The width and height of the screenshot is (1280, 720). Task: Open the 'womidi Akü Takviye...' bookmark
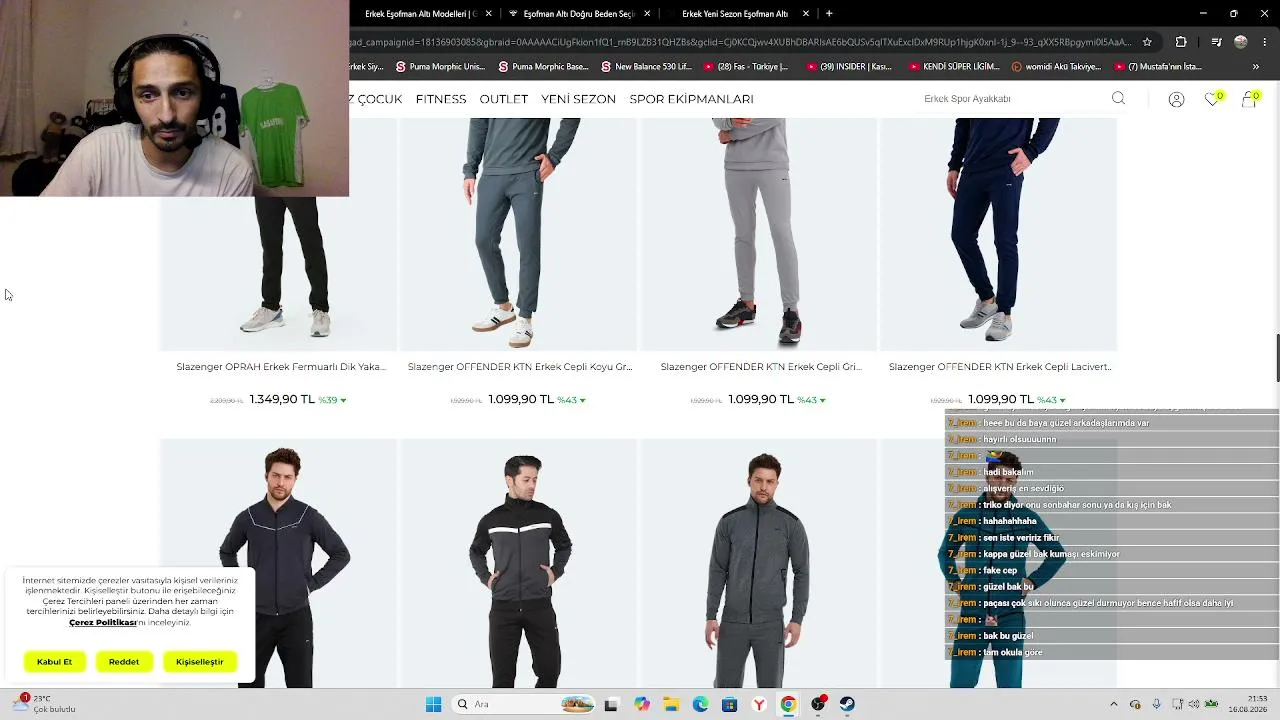click(1056, 67)
